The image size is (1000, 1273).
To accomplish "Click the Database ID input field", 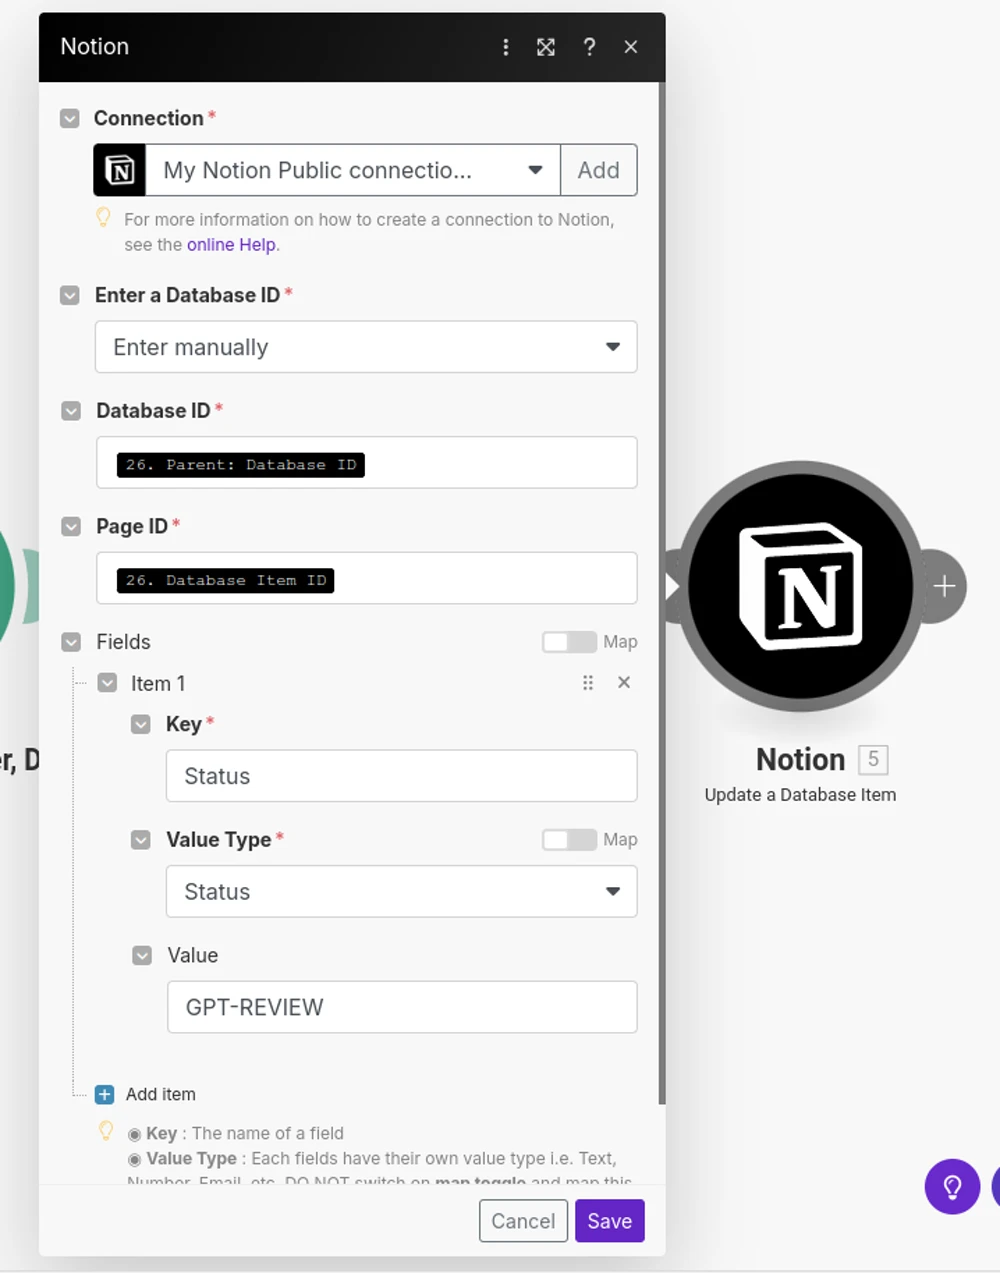I will [366, 462].
